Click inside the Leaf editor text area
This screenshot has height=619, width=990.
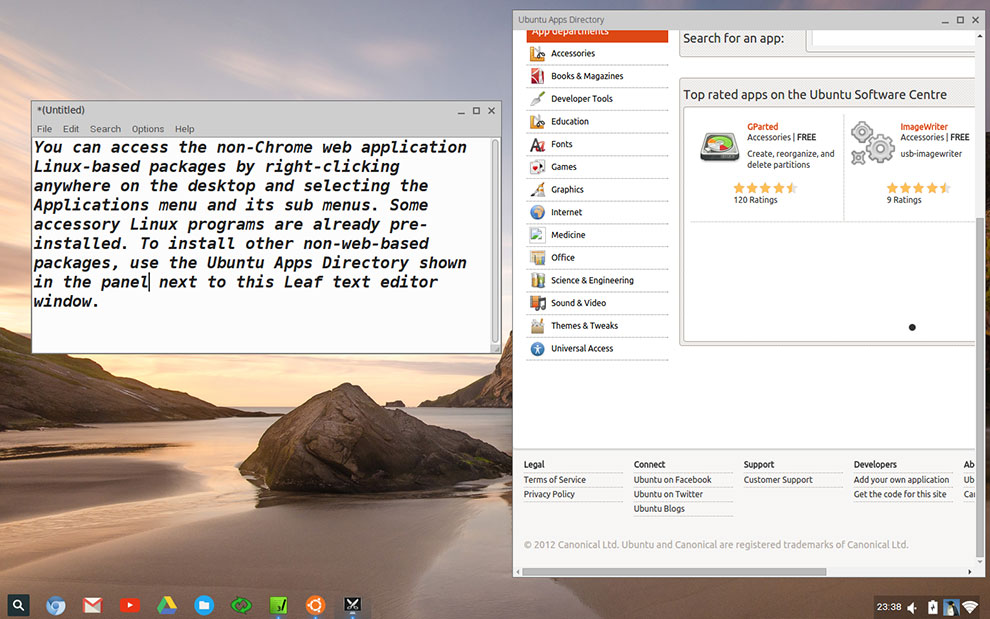point(261,245)
